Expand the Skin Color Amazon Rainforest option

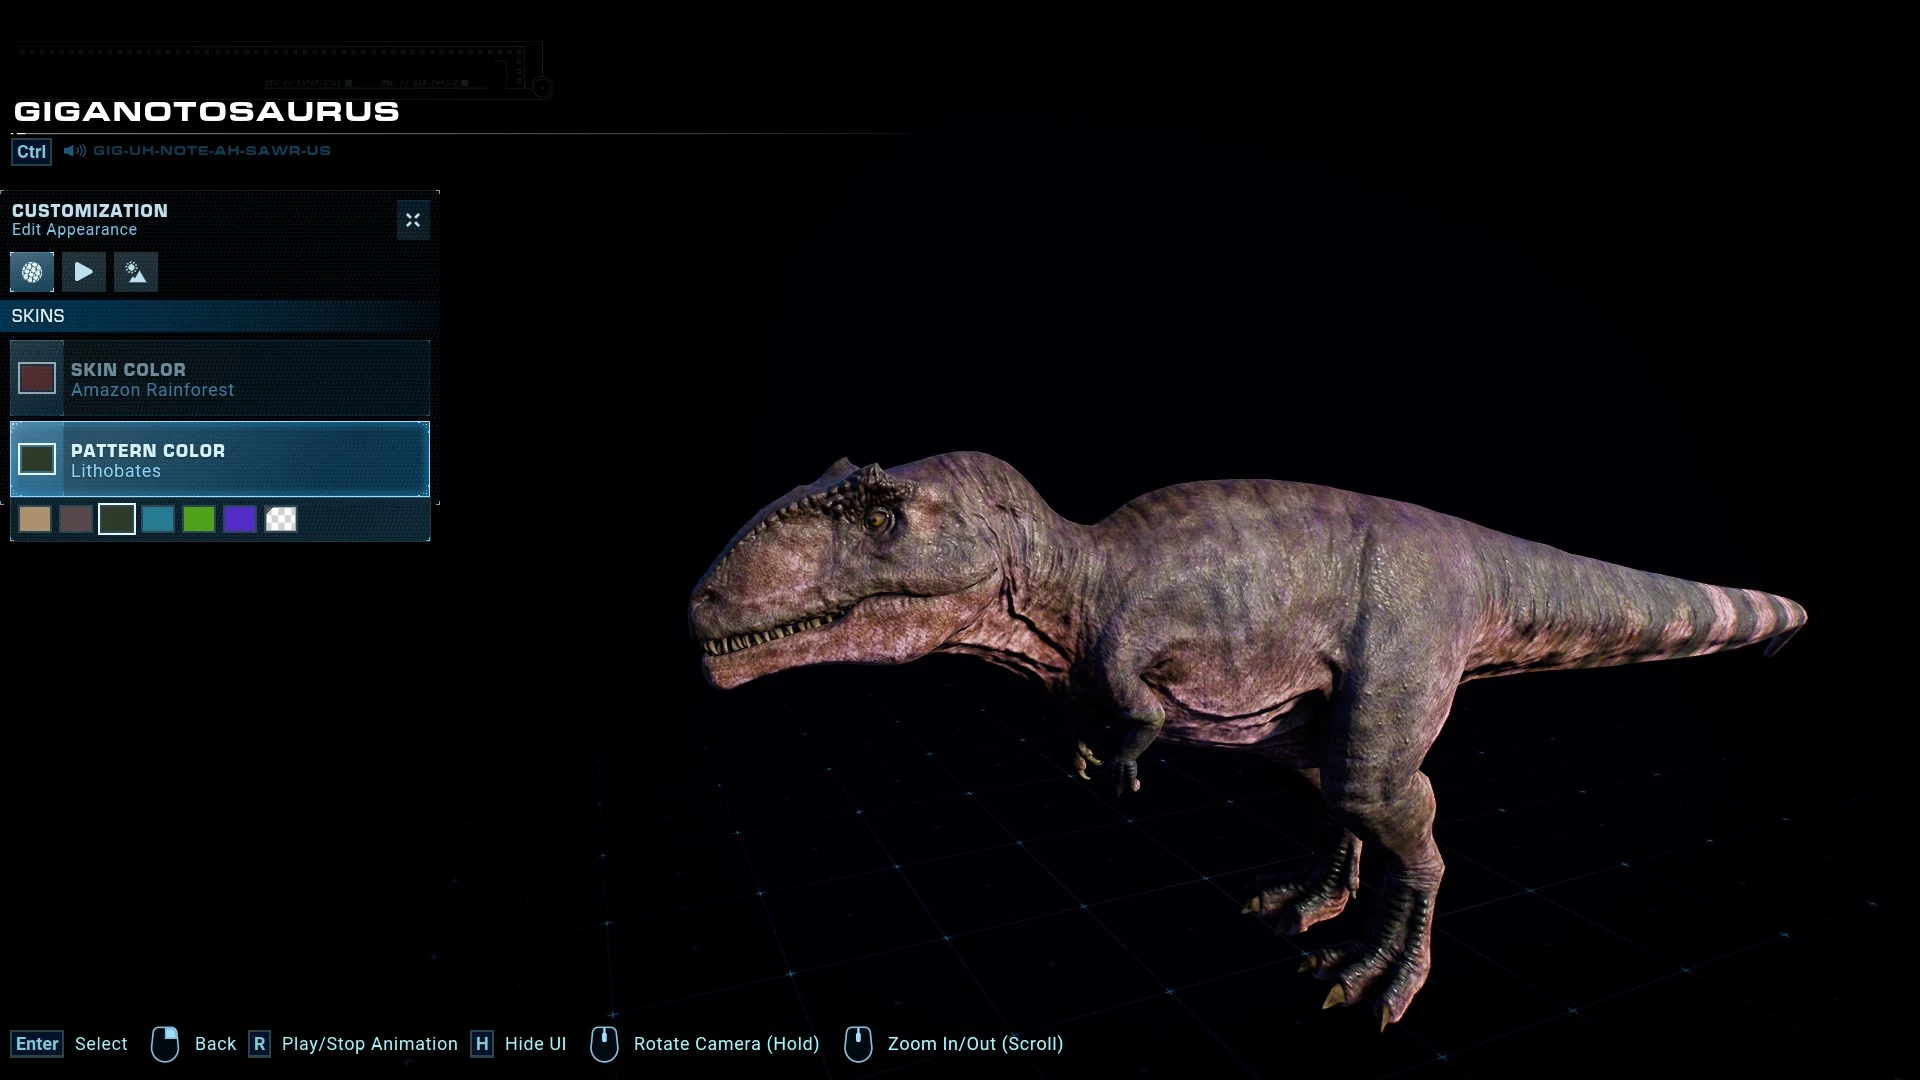click(220, 378)
